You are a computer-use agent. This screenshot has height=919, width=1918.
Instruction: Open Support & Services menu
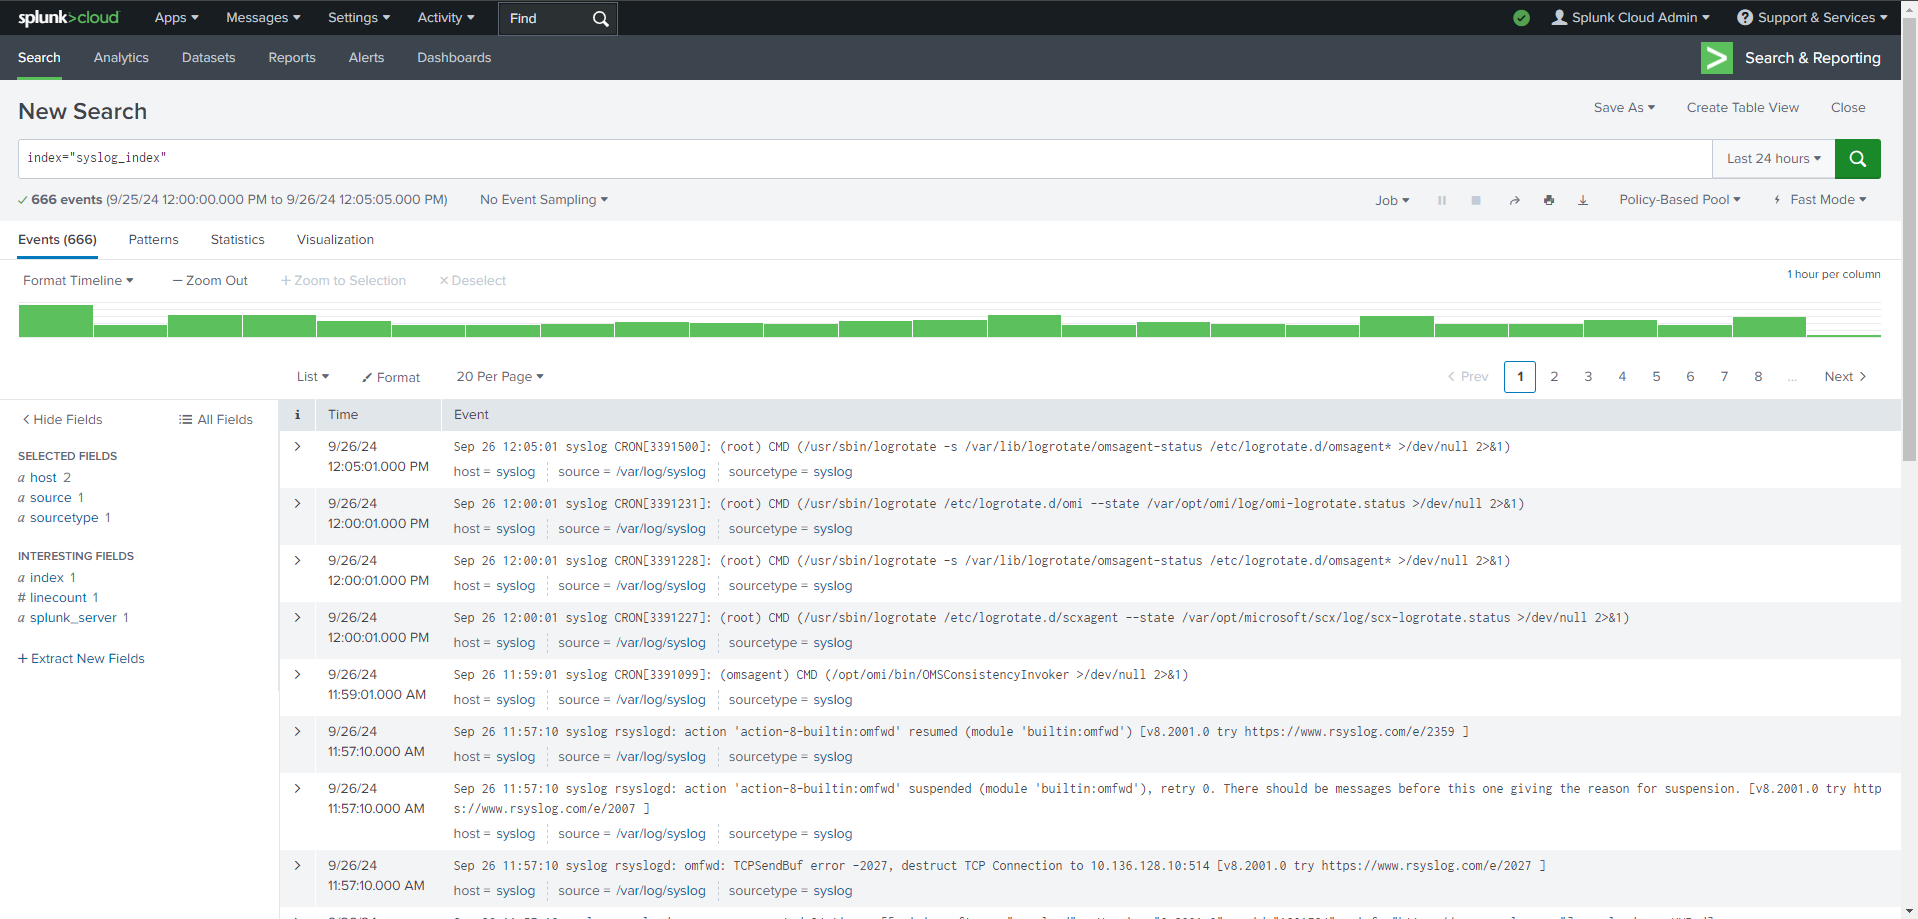1812,17
